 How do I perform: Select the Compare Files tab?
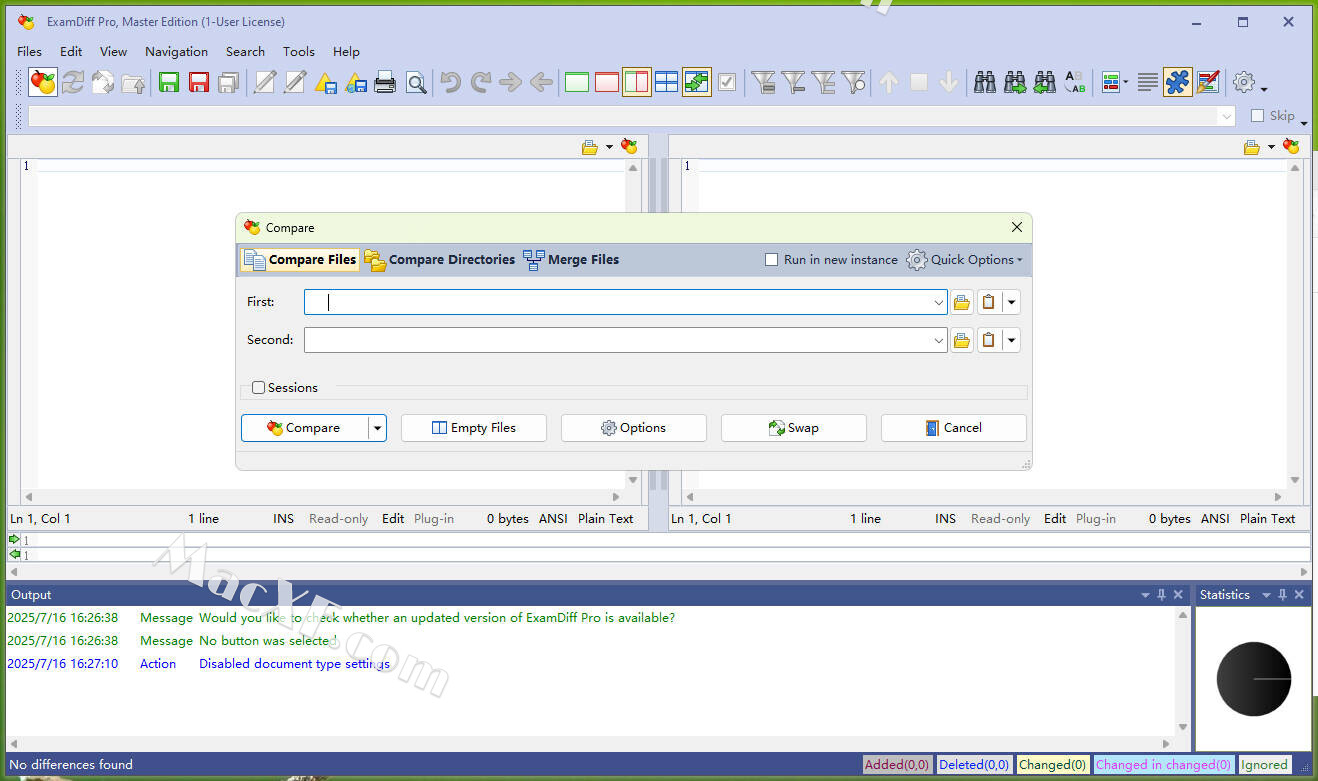point(300,260)
